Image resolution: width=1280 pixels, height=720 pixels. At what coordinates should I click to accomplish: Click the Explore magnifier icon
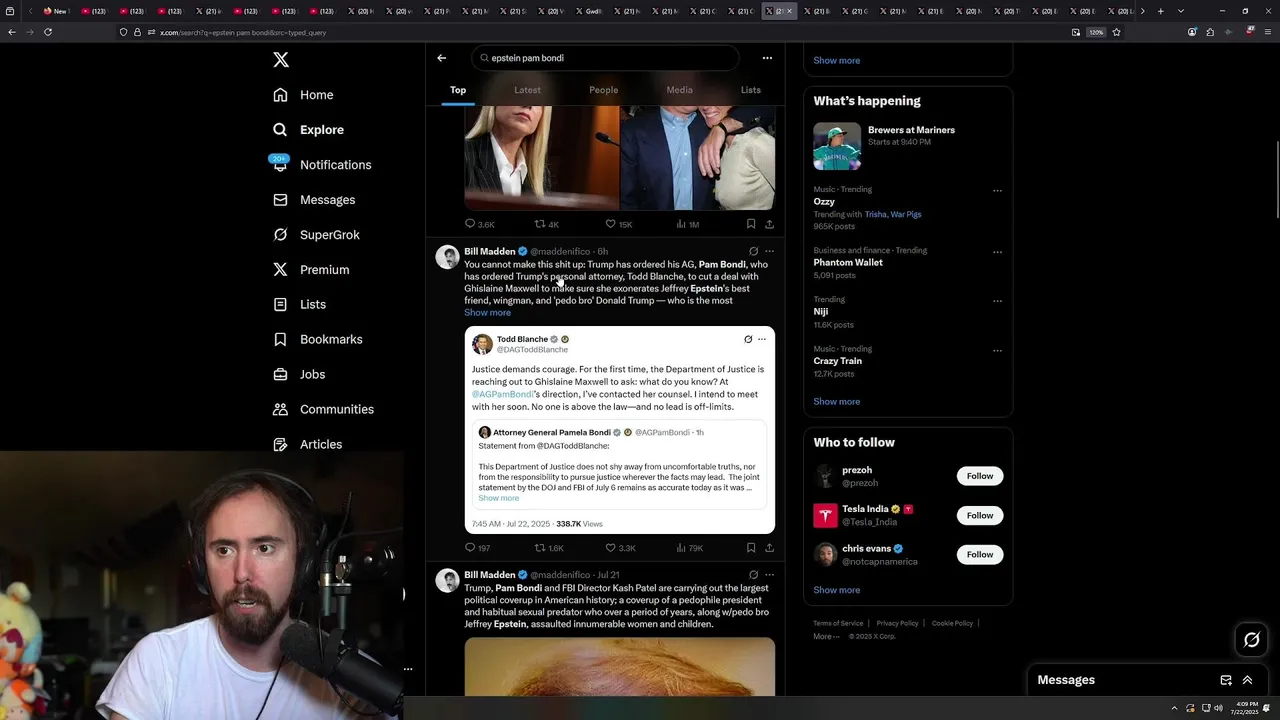[x=281, y=130]
